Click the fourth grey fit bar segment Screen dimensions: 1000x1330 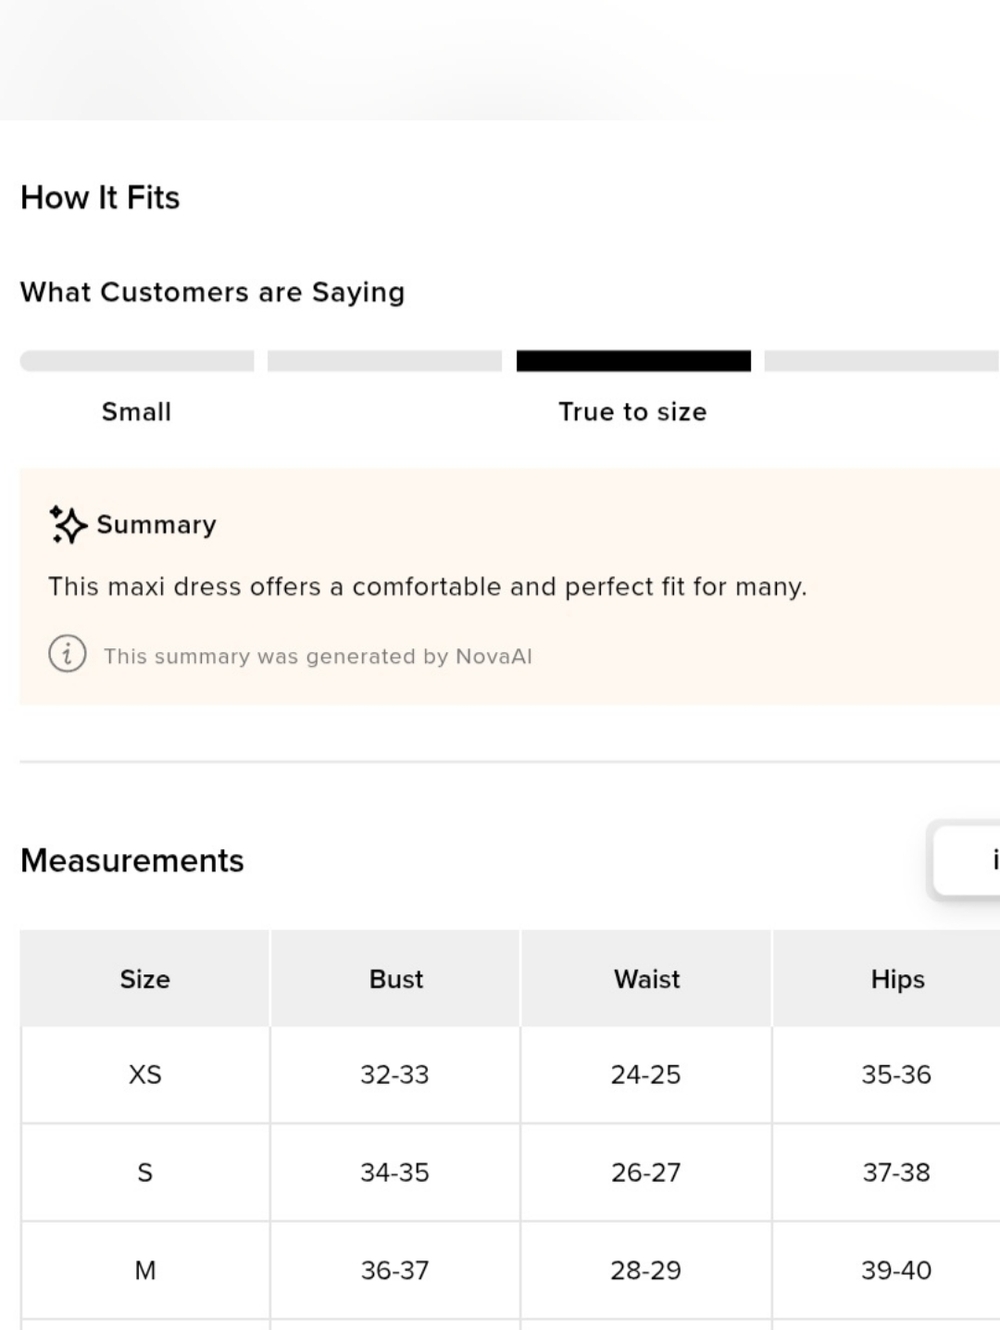pyautogui.click(x=882, y=361)
